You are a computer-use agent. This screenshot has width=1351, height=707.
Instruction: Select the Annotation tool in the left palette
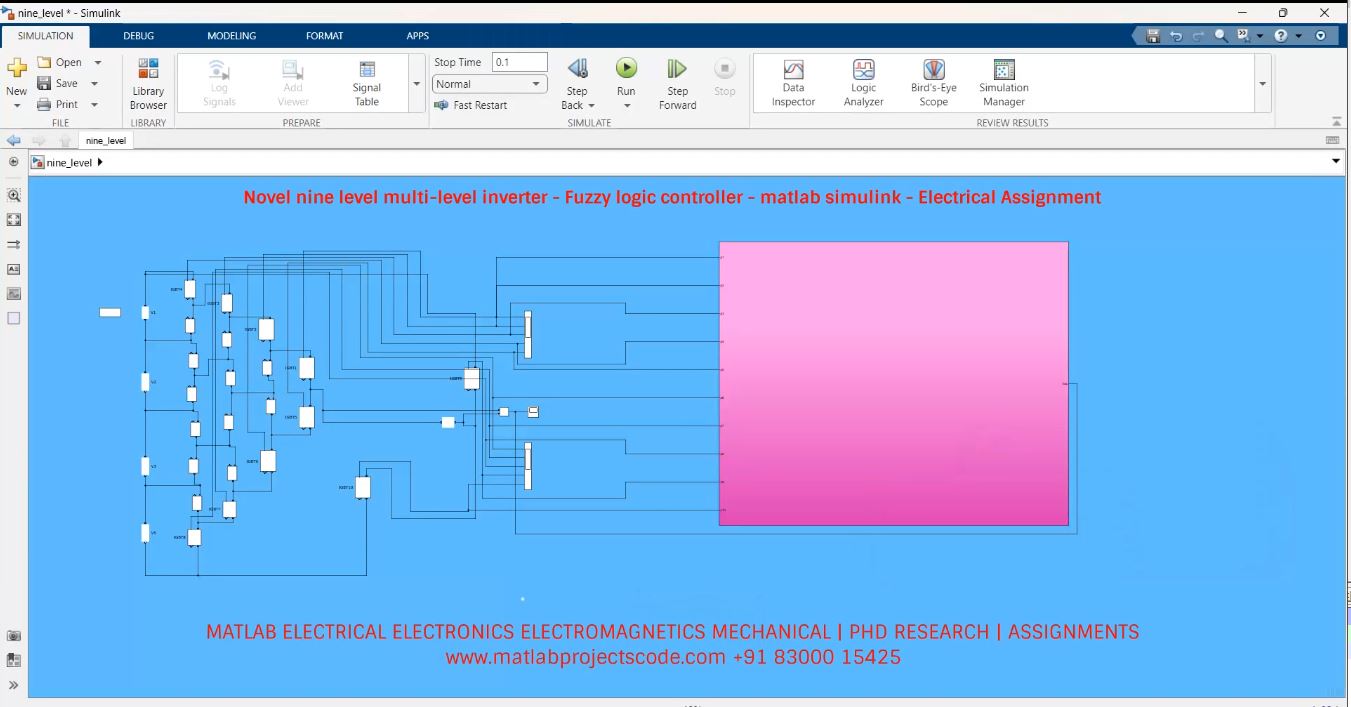point(14,269)
